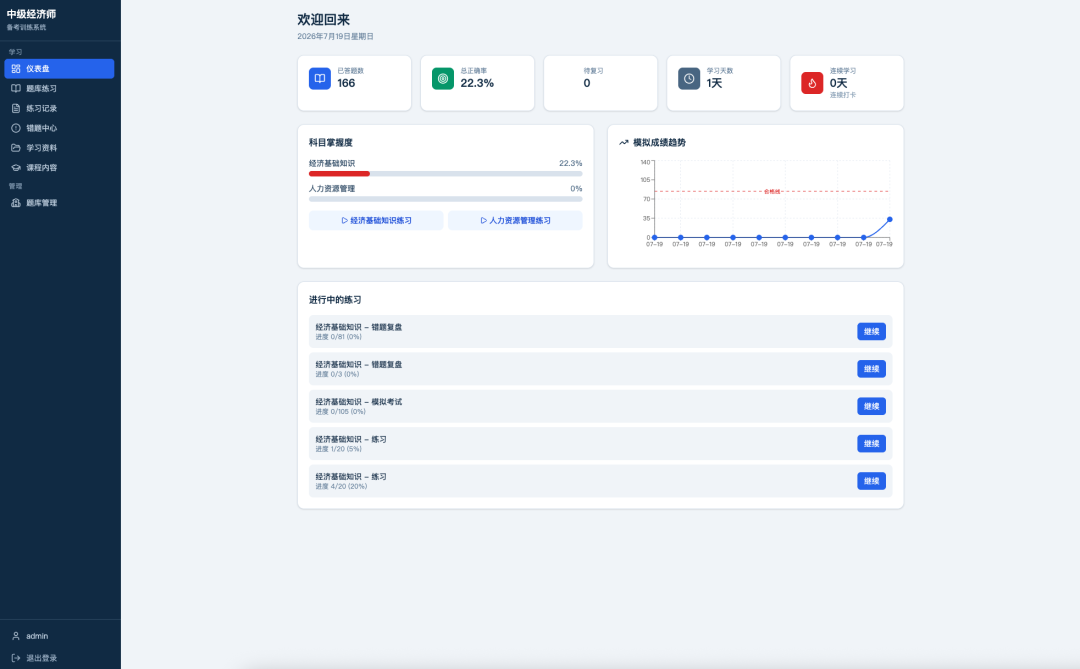Click the 课程内容 graduation cap icon
The image size is (1080, 669).
tap(16, 167)
